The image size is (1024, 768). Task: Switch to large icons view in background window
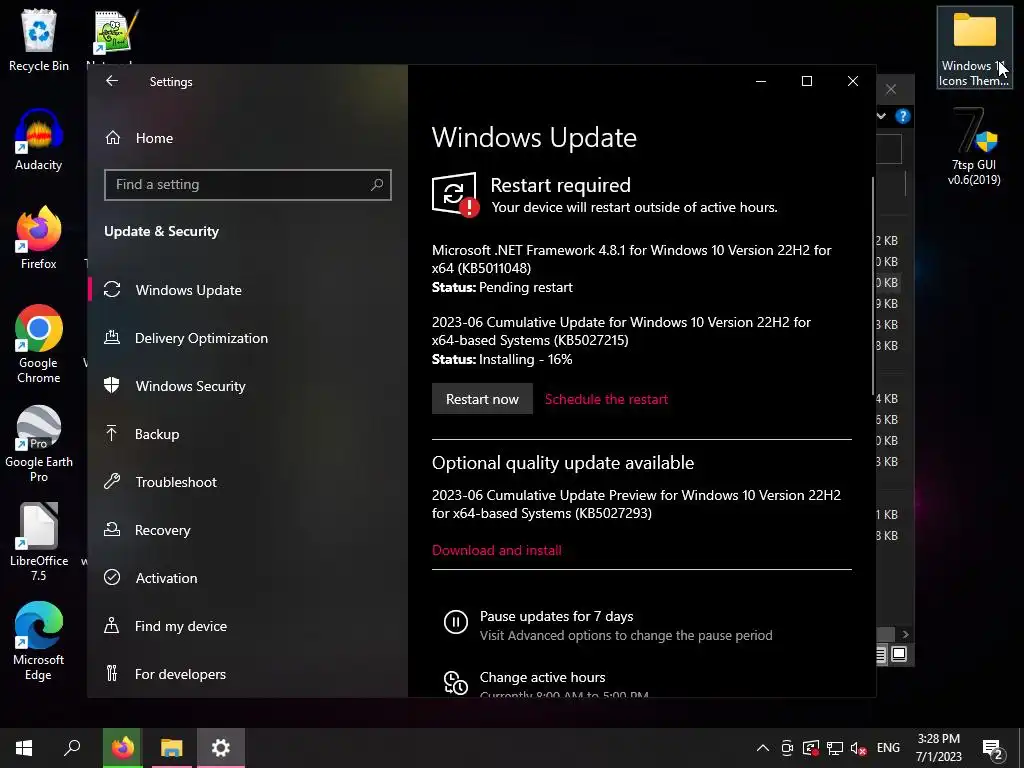coord(899,654)
